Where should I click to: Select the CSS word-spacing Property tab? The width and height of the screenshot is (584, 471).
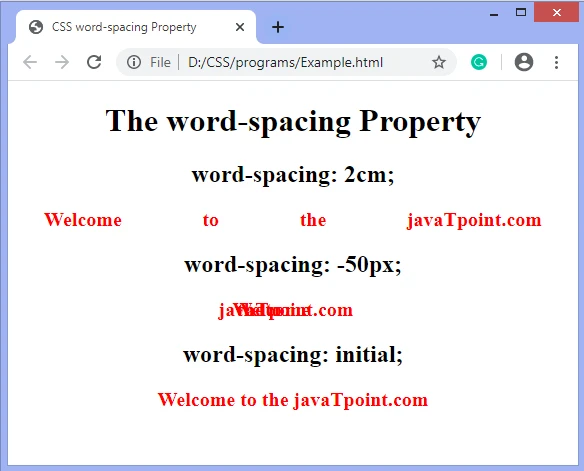[136, 27]
